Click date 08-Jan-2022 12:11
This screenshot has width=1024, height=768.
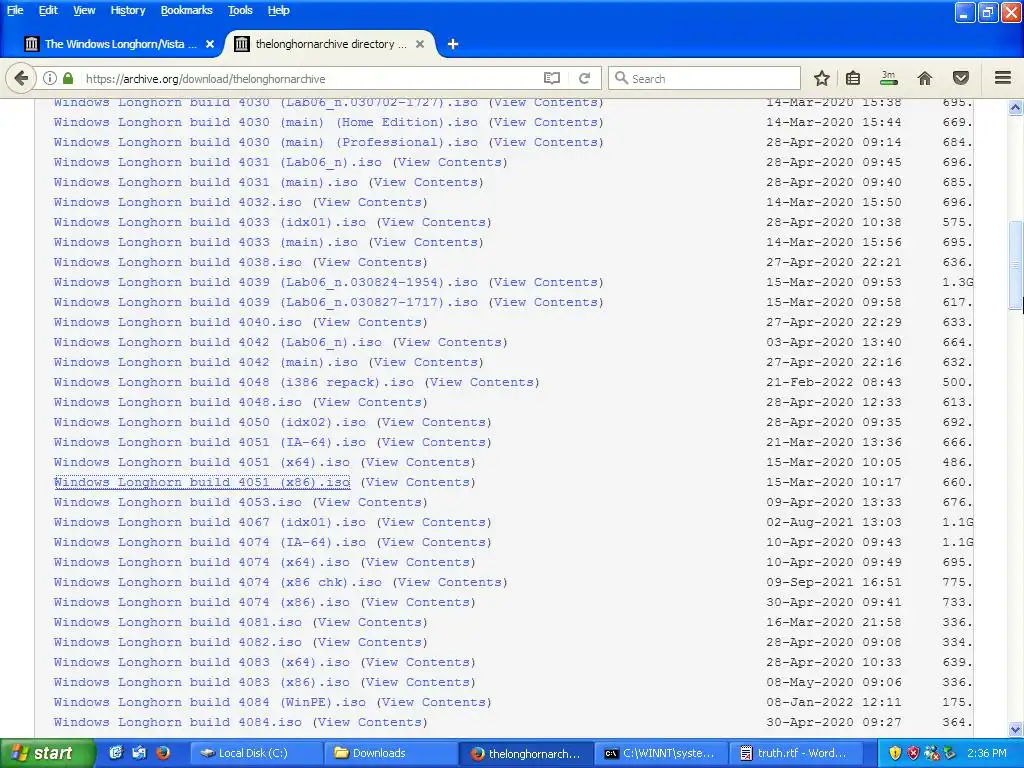click(x=834, y=702)
